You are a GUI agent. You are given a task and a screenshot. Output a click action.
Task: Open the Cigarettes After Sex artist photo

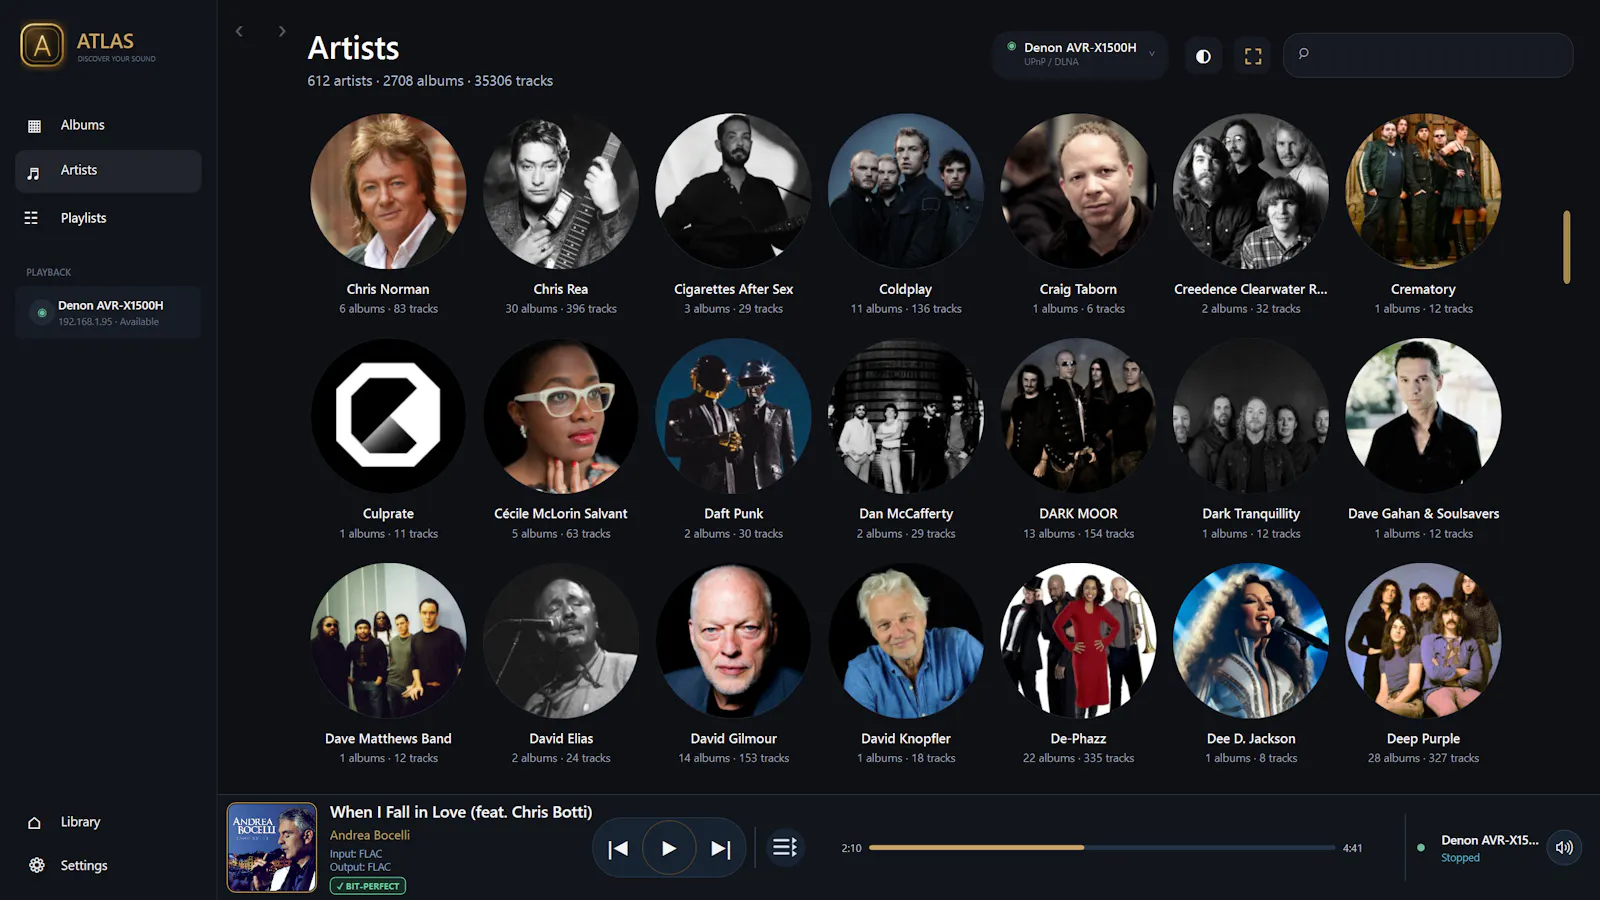[733, 191]
